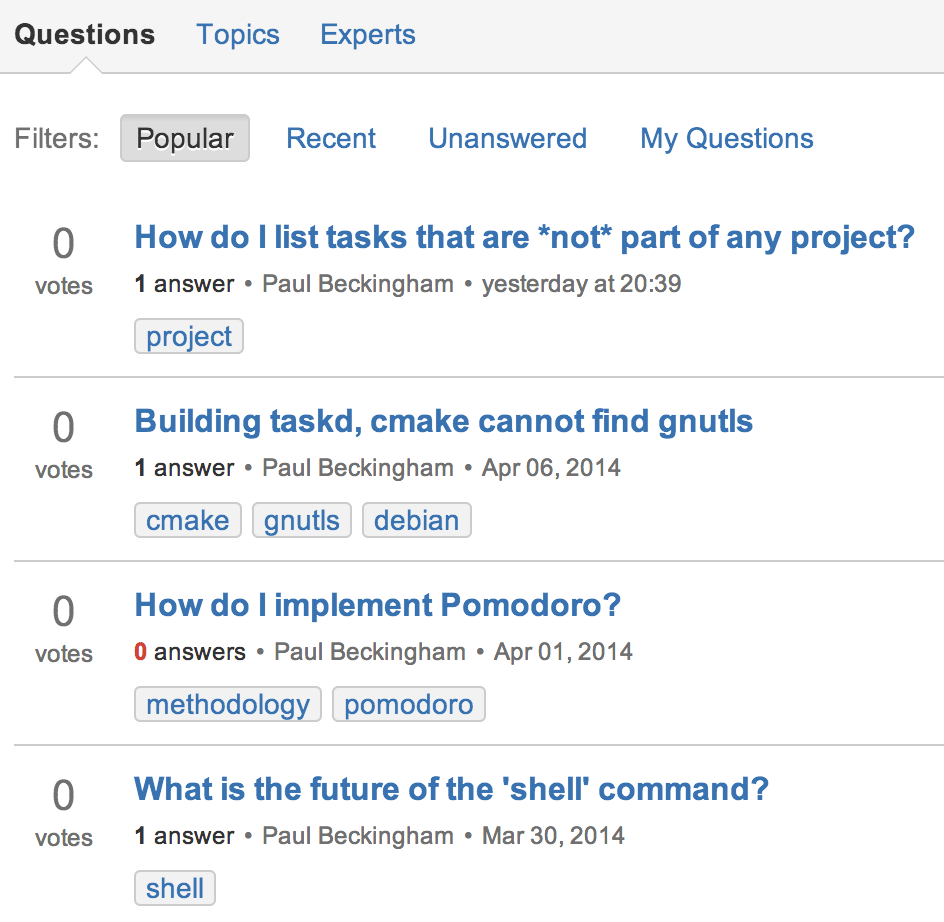Viewport: 944px width, 922px height.
Task: Click the 0 votes counter of first question
Action: point(64,260)
